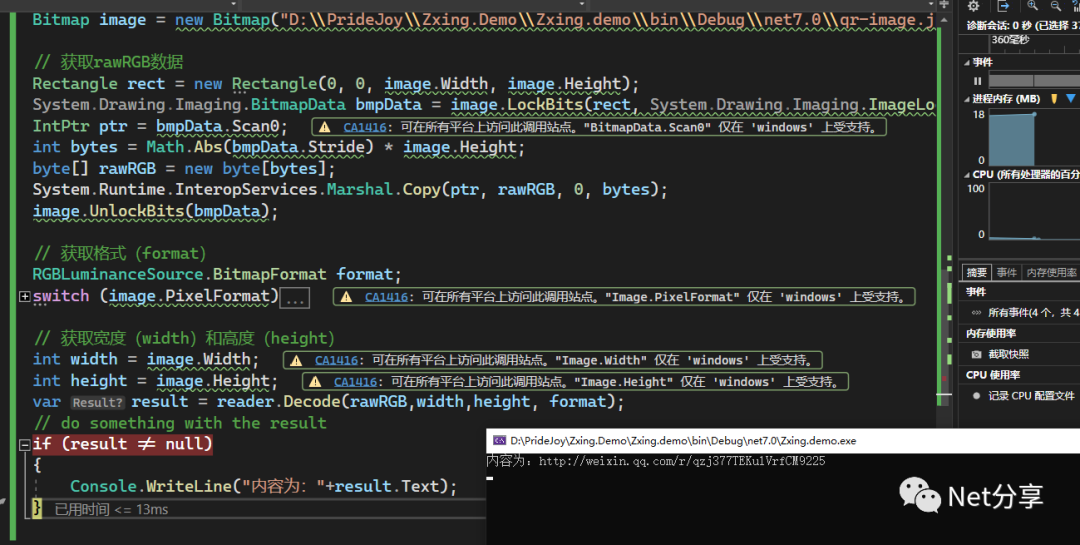Click the 诊断会话 session duration text
1080x545 pixels.
(x=1023, y=25)
